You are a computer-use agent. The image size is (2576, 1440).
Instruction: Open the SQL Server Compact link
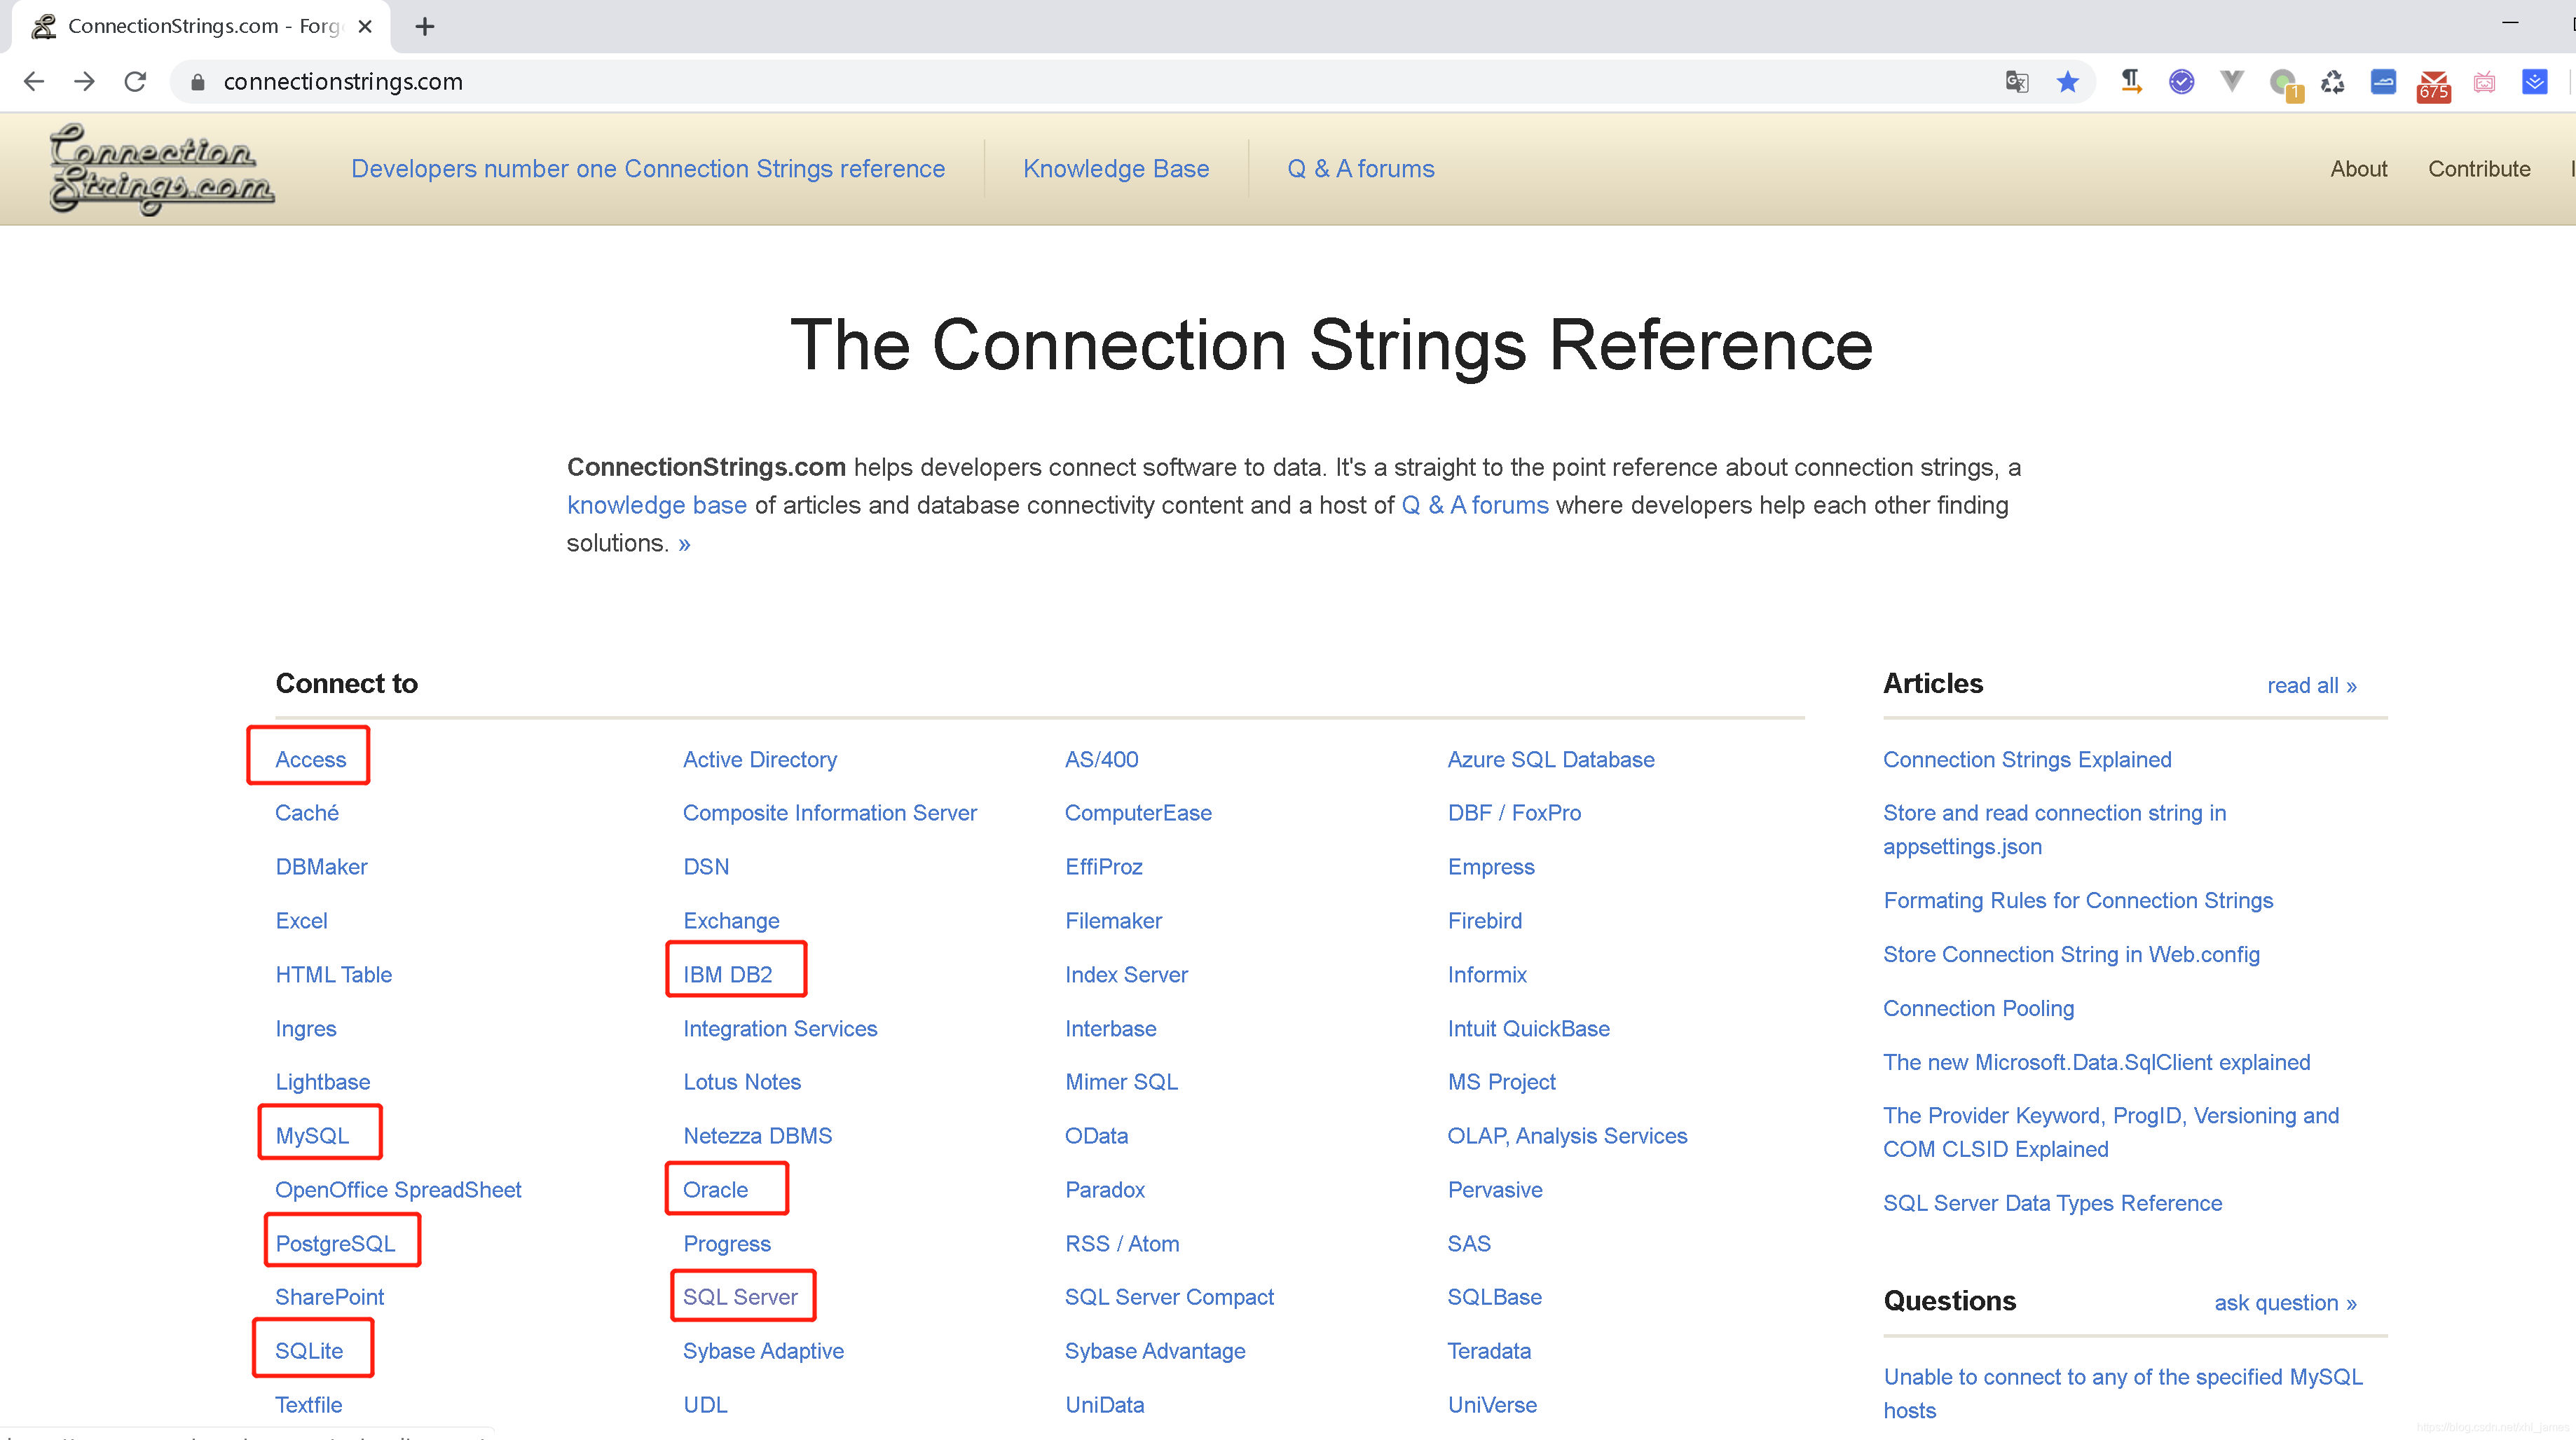coord(1169,1296)
